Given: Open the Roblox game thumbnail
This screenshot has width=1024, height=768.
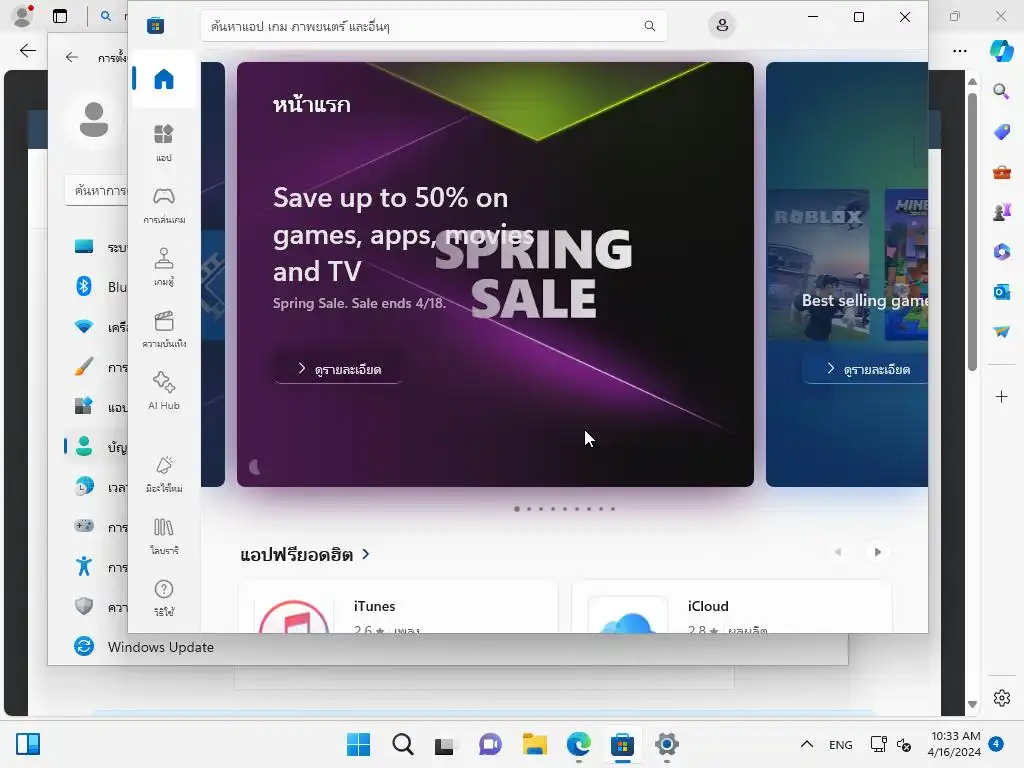Looking at the screenshot, I should tap(818, 264).
